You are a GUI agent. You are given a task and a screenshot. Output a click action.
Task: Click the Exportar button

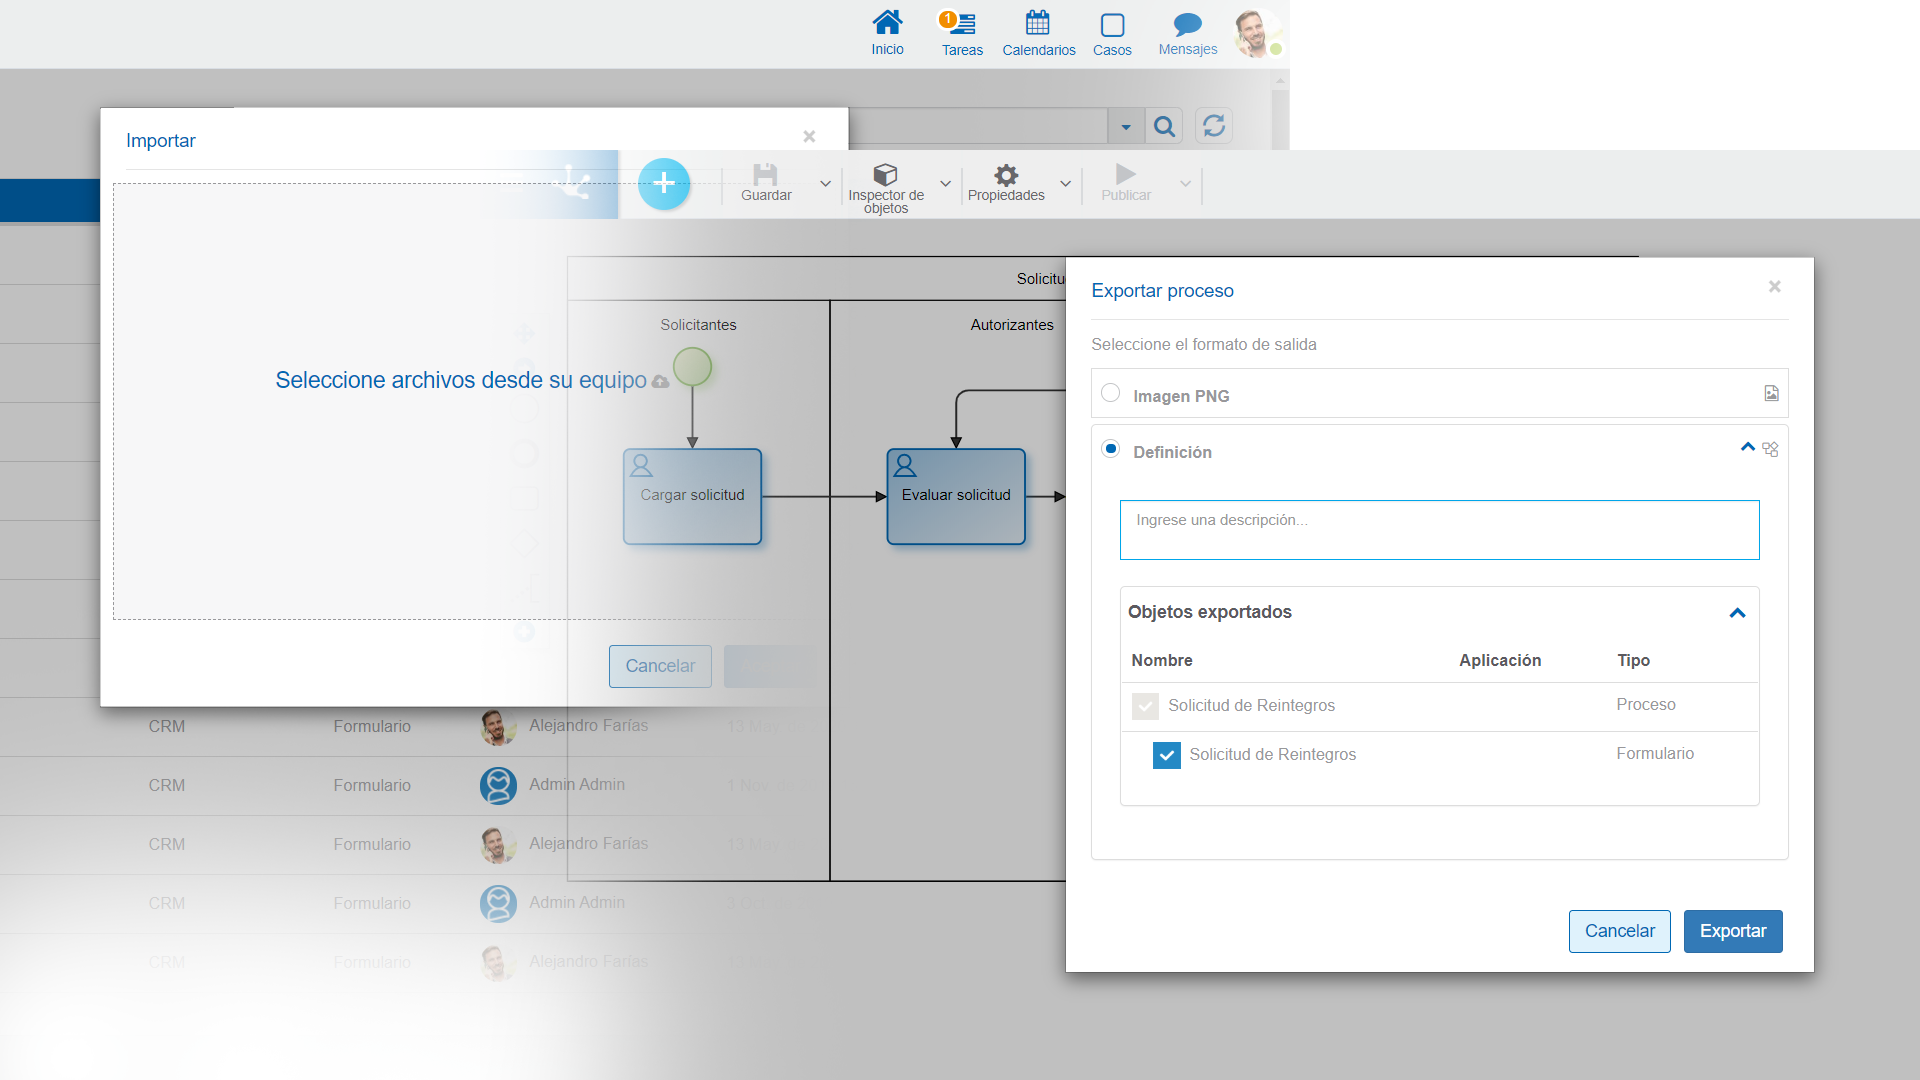click(x=1733, y=931)
